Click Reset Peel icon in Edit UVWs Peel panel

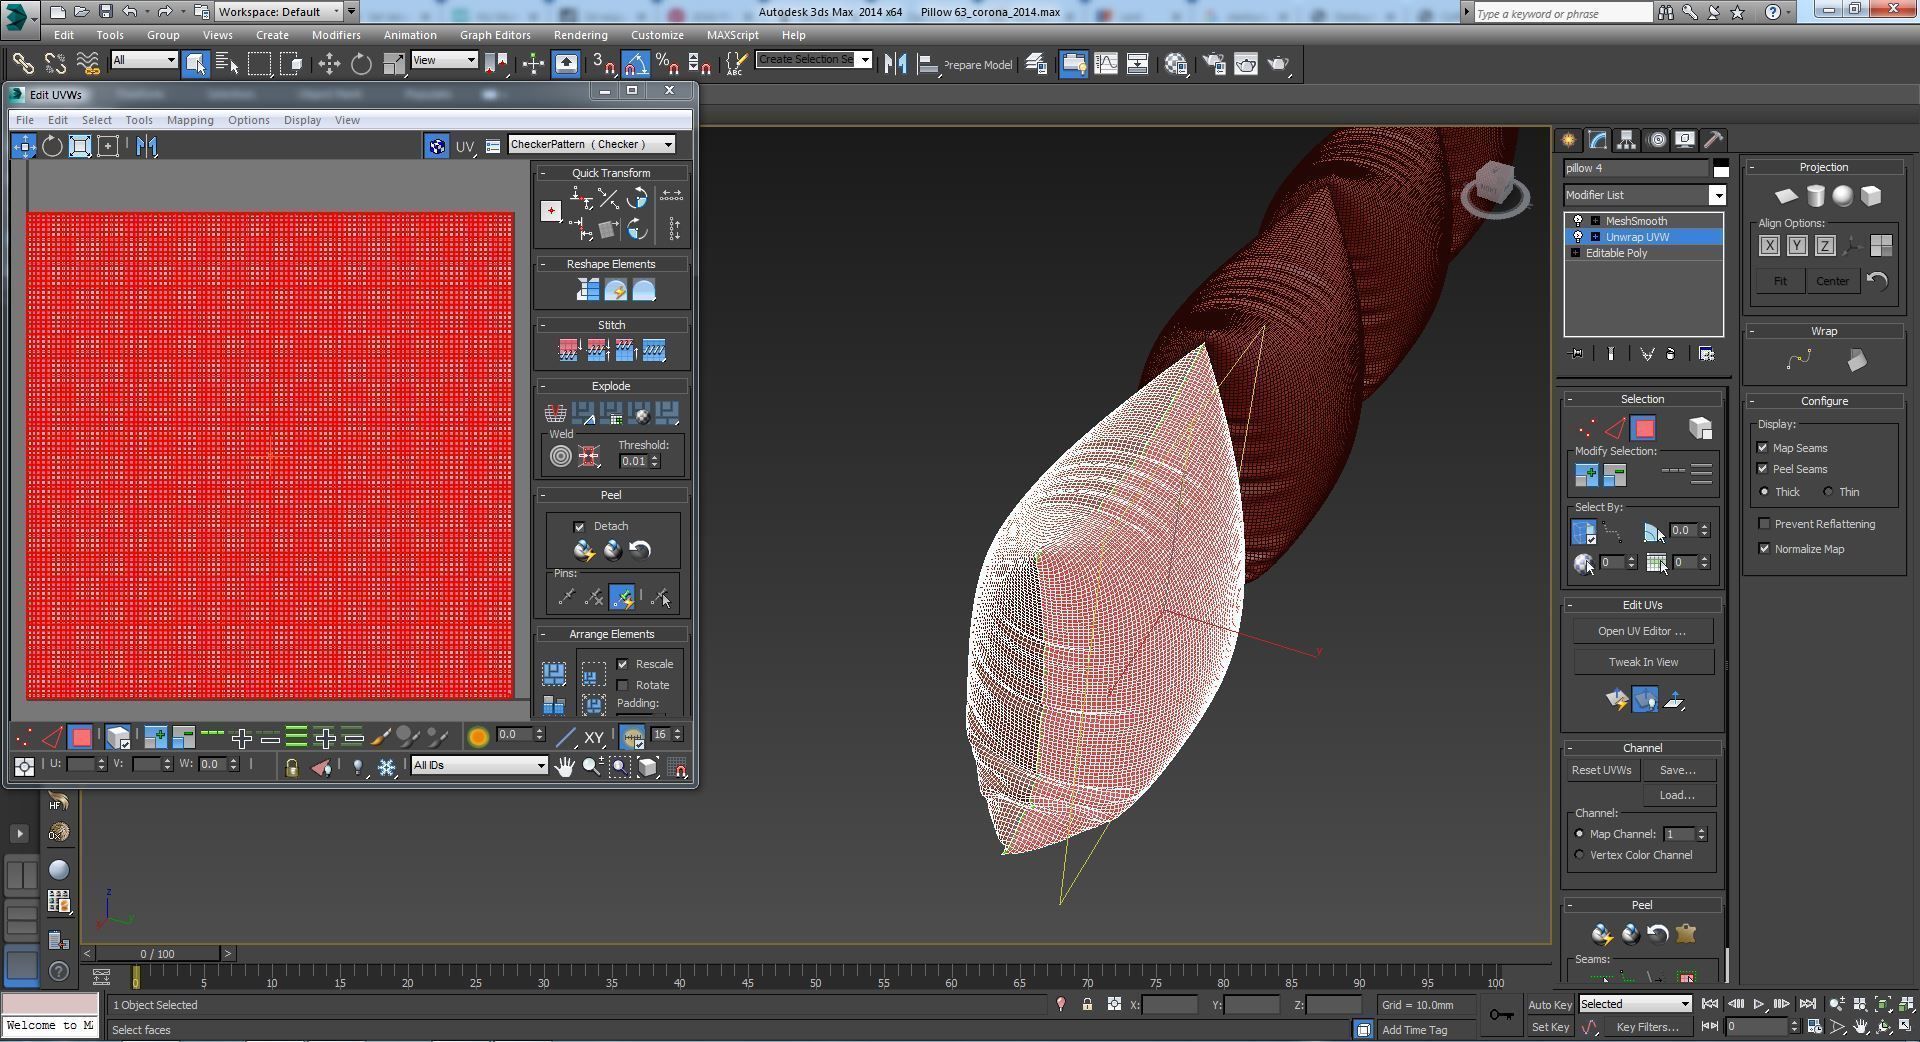(640, 550)
